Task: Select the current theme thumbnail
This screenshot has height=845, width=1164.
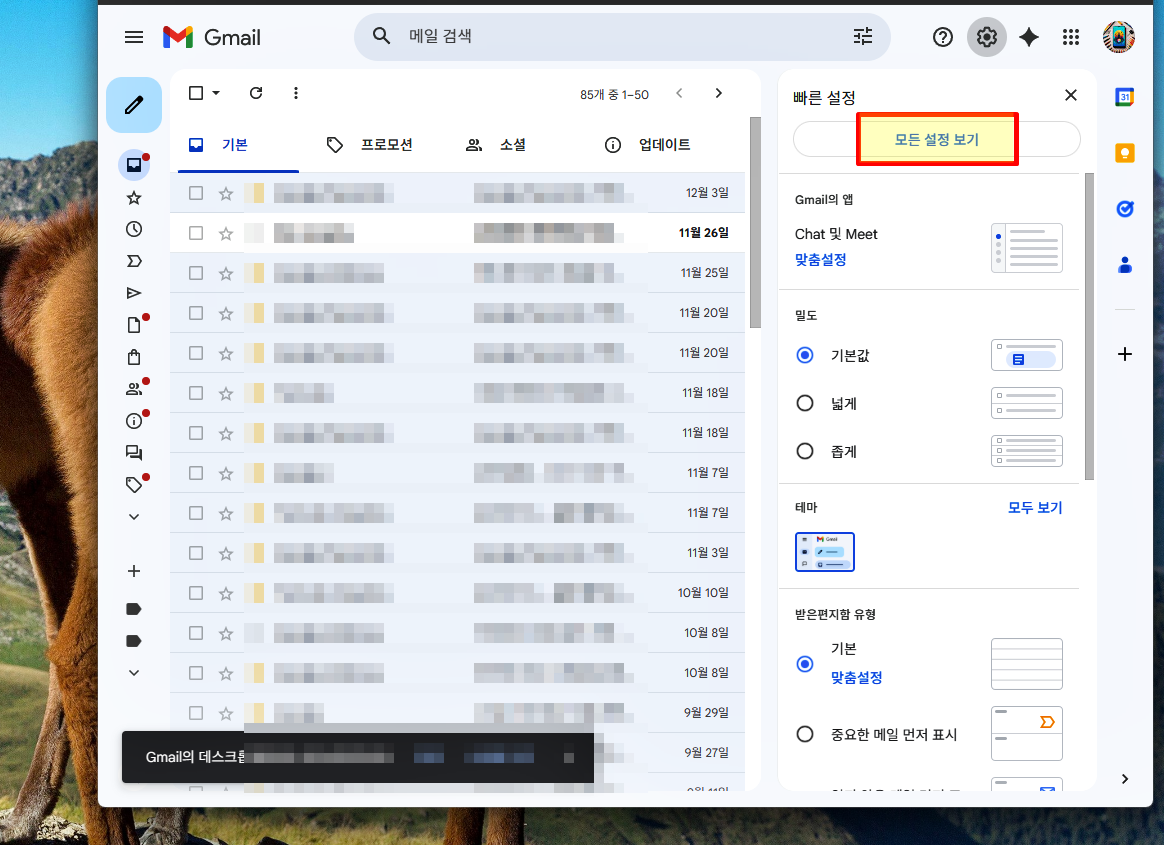Action: [825, 552]
